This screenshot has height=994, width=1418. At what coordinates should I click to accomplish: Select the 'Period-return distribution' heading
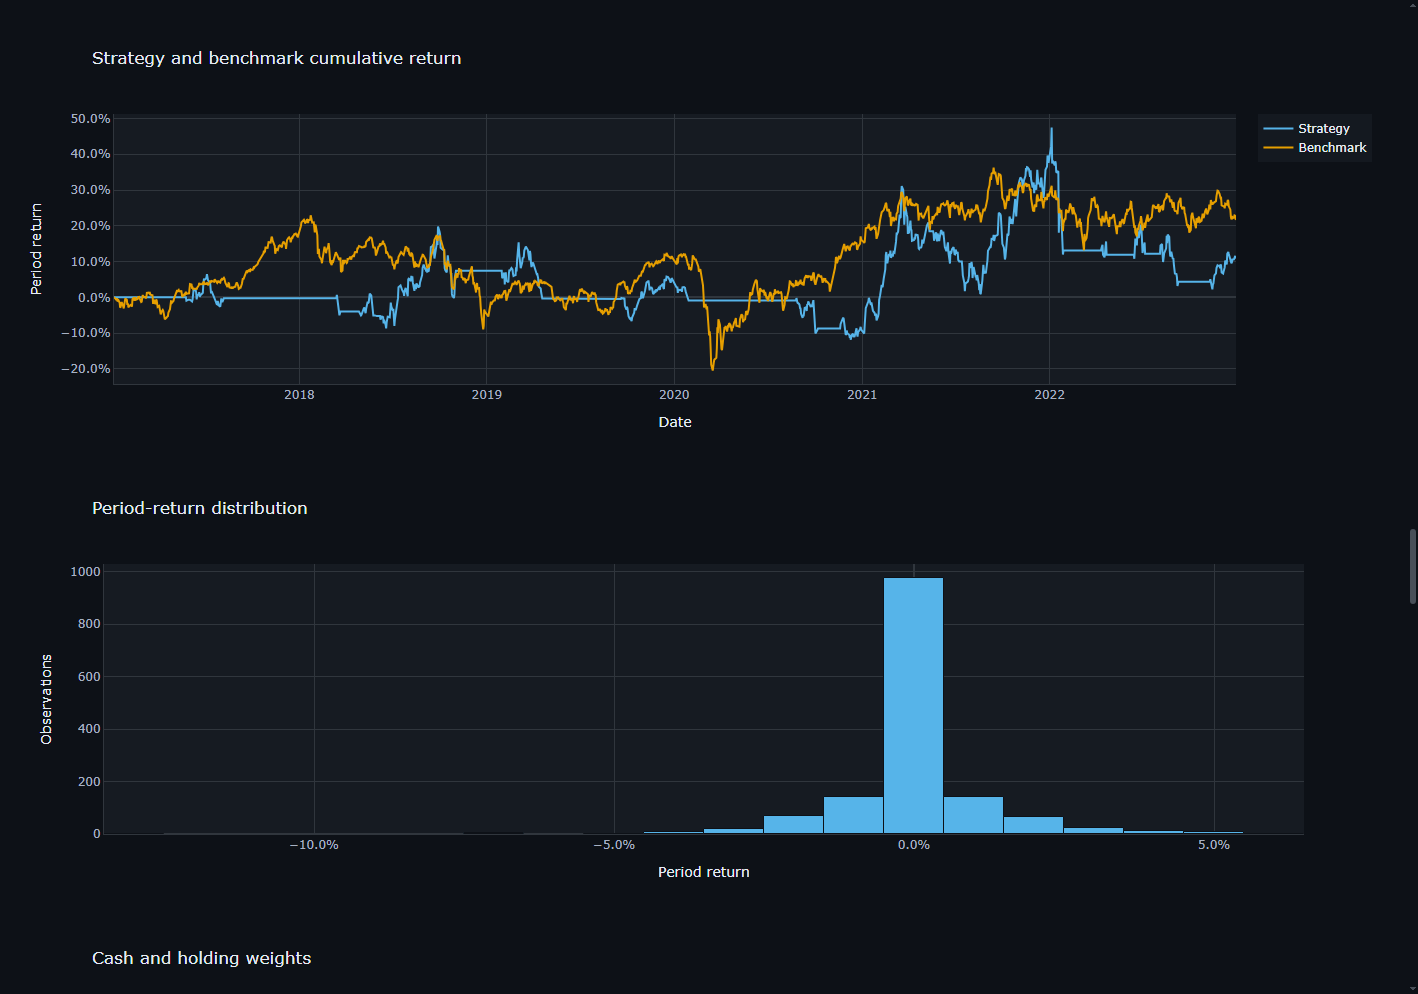pos(200,508)
